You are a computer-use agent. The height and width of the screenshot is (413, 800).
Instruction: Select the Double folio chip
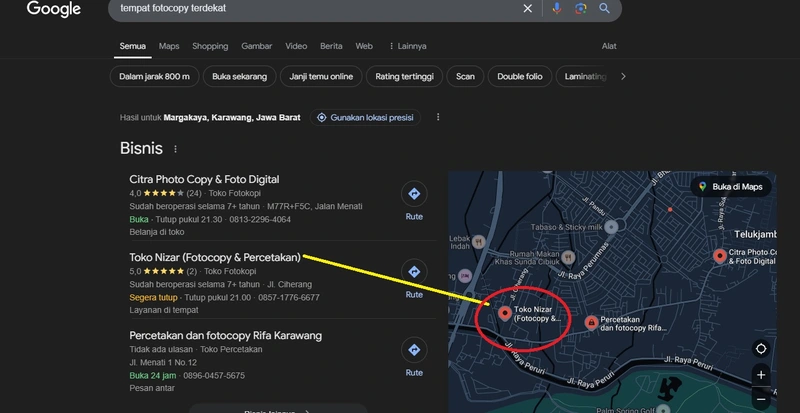pyautogui.click(x=520, y=77)
